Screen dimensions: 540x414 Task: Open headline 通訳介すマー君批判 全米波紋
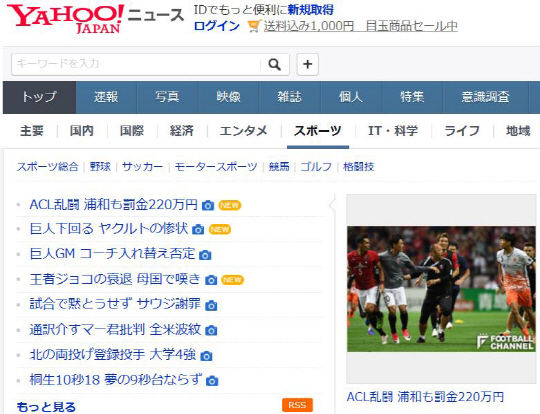coord(115,330)
